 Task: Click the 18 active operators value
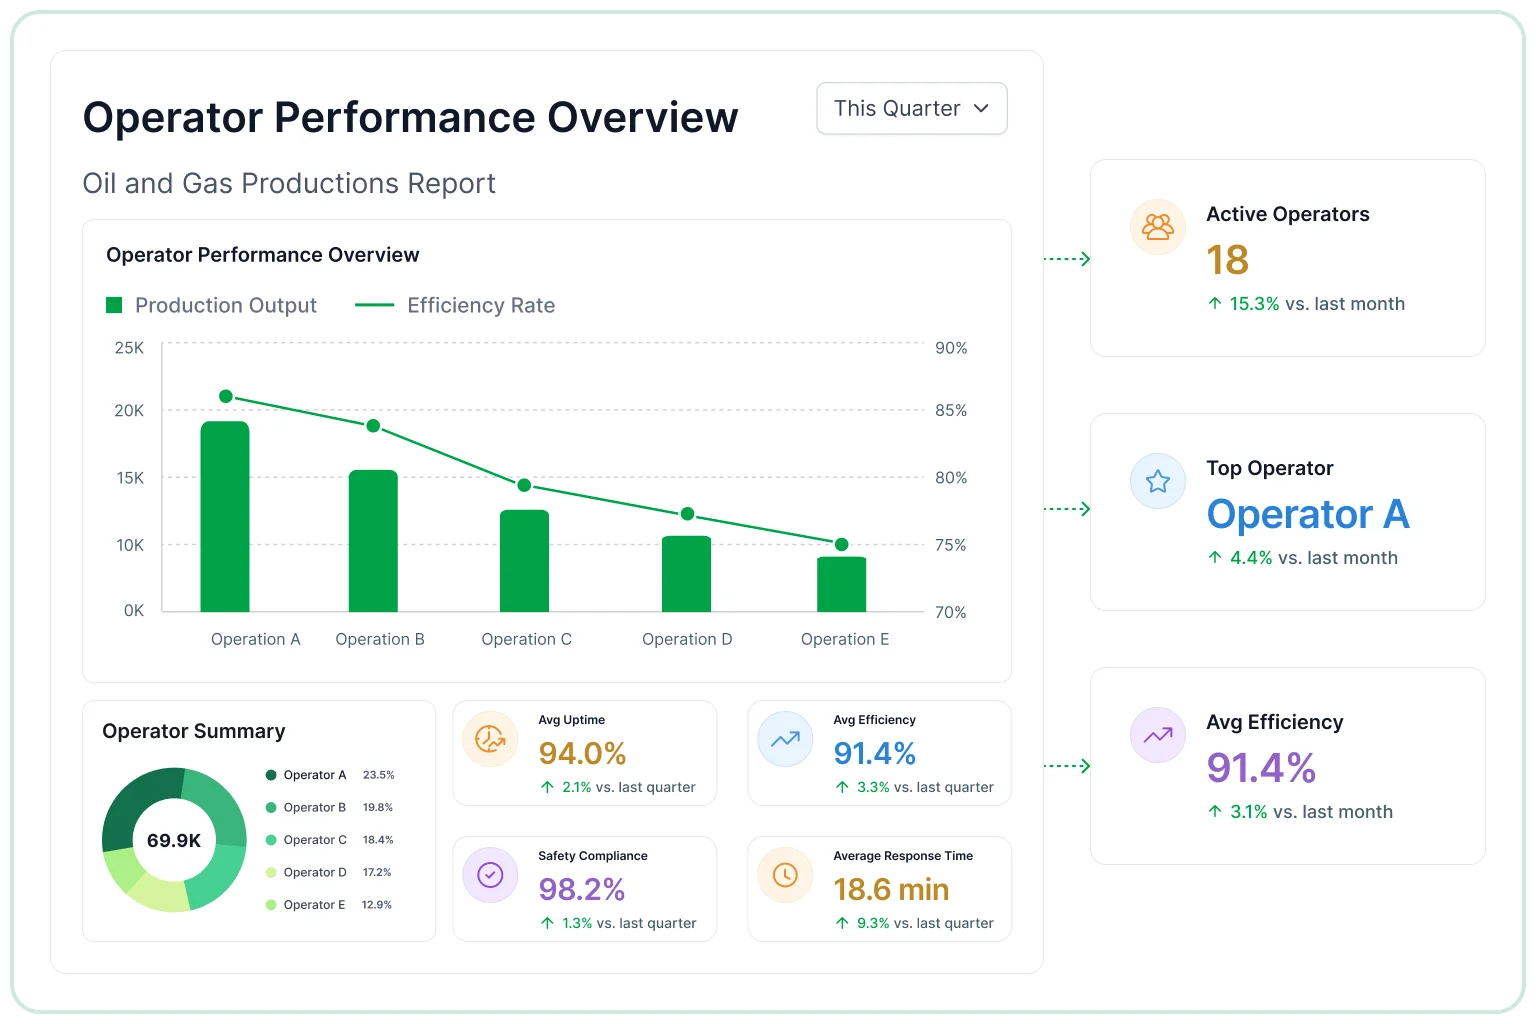(x=1228, y=260)
